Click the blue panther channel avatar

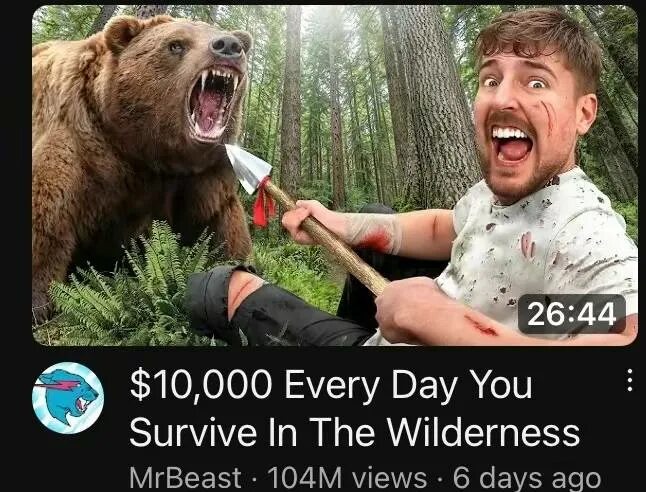point(68,398)
